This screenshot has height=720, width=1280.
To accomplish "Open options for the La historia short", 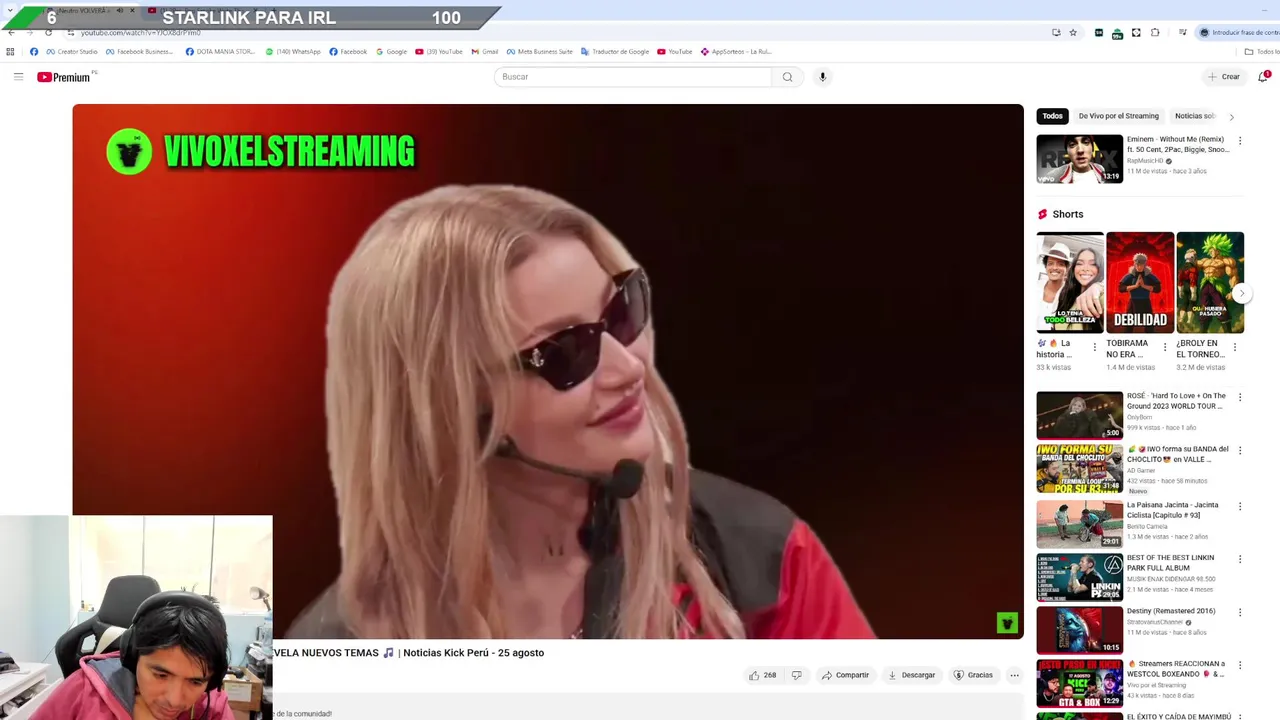I will click(1094, 347).
